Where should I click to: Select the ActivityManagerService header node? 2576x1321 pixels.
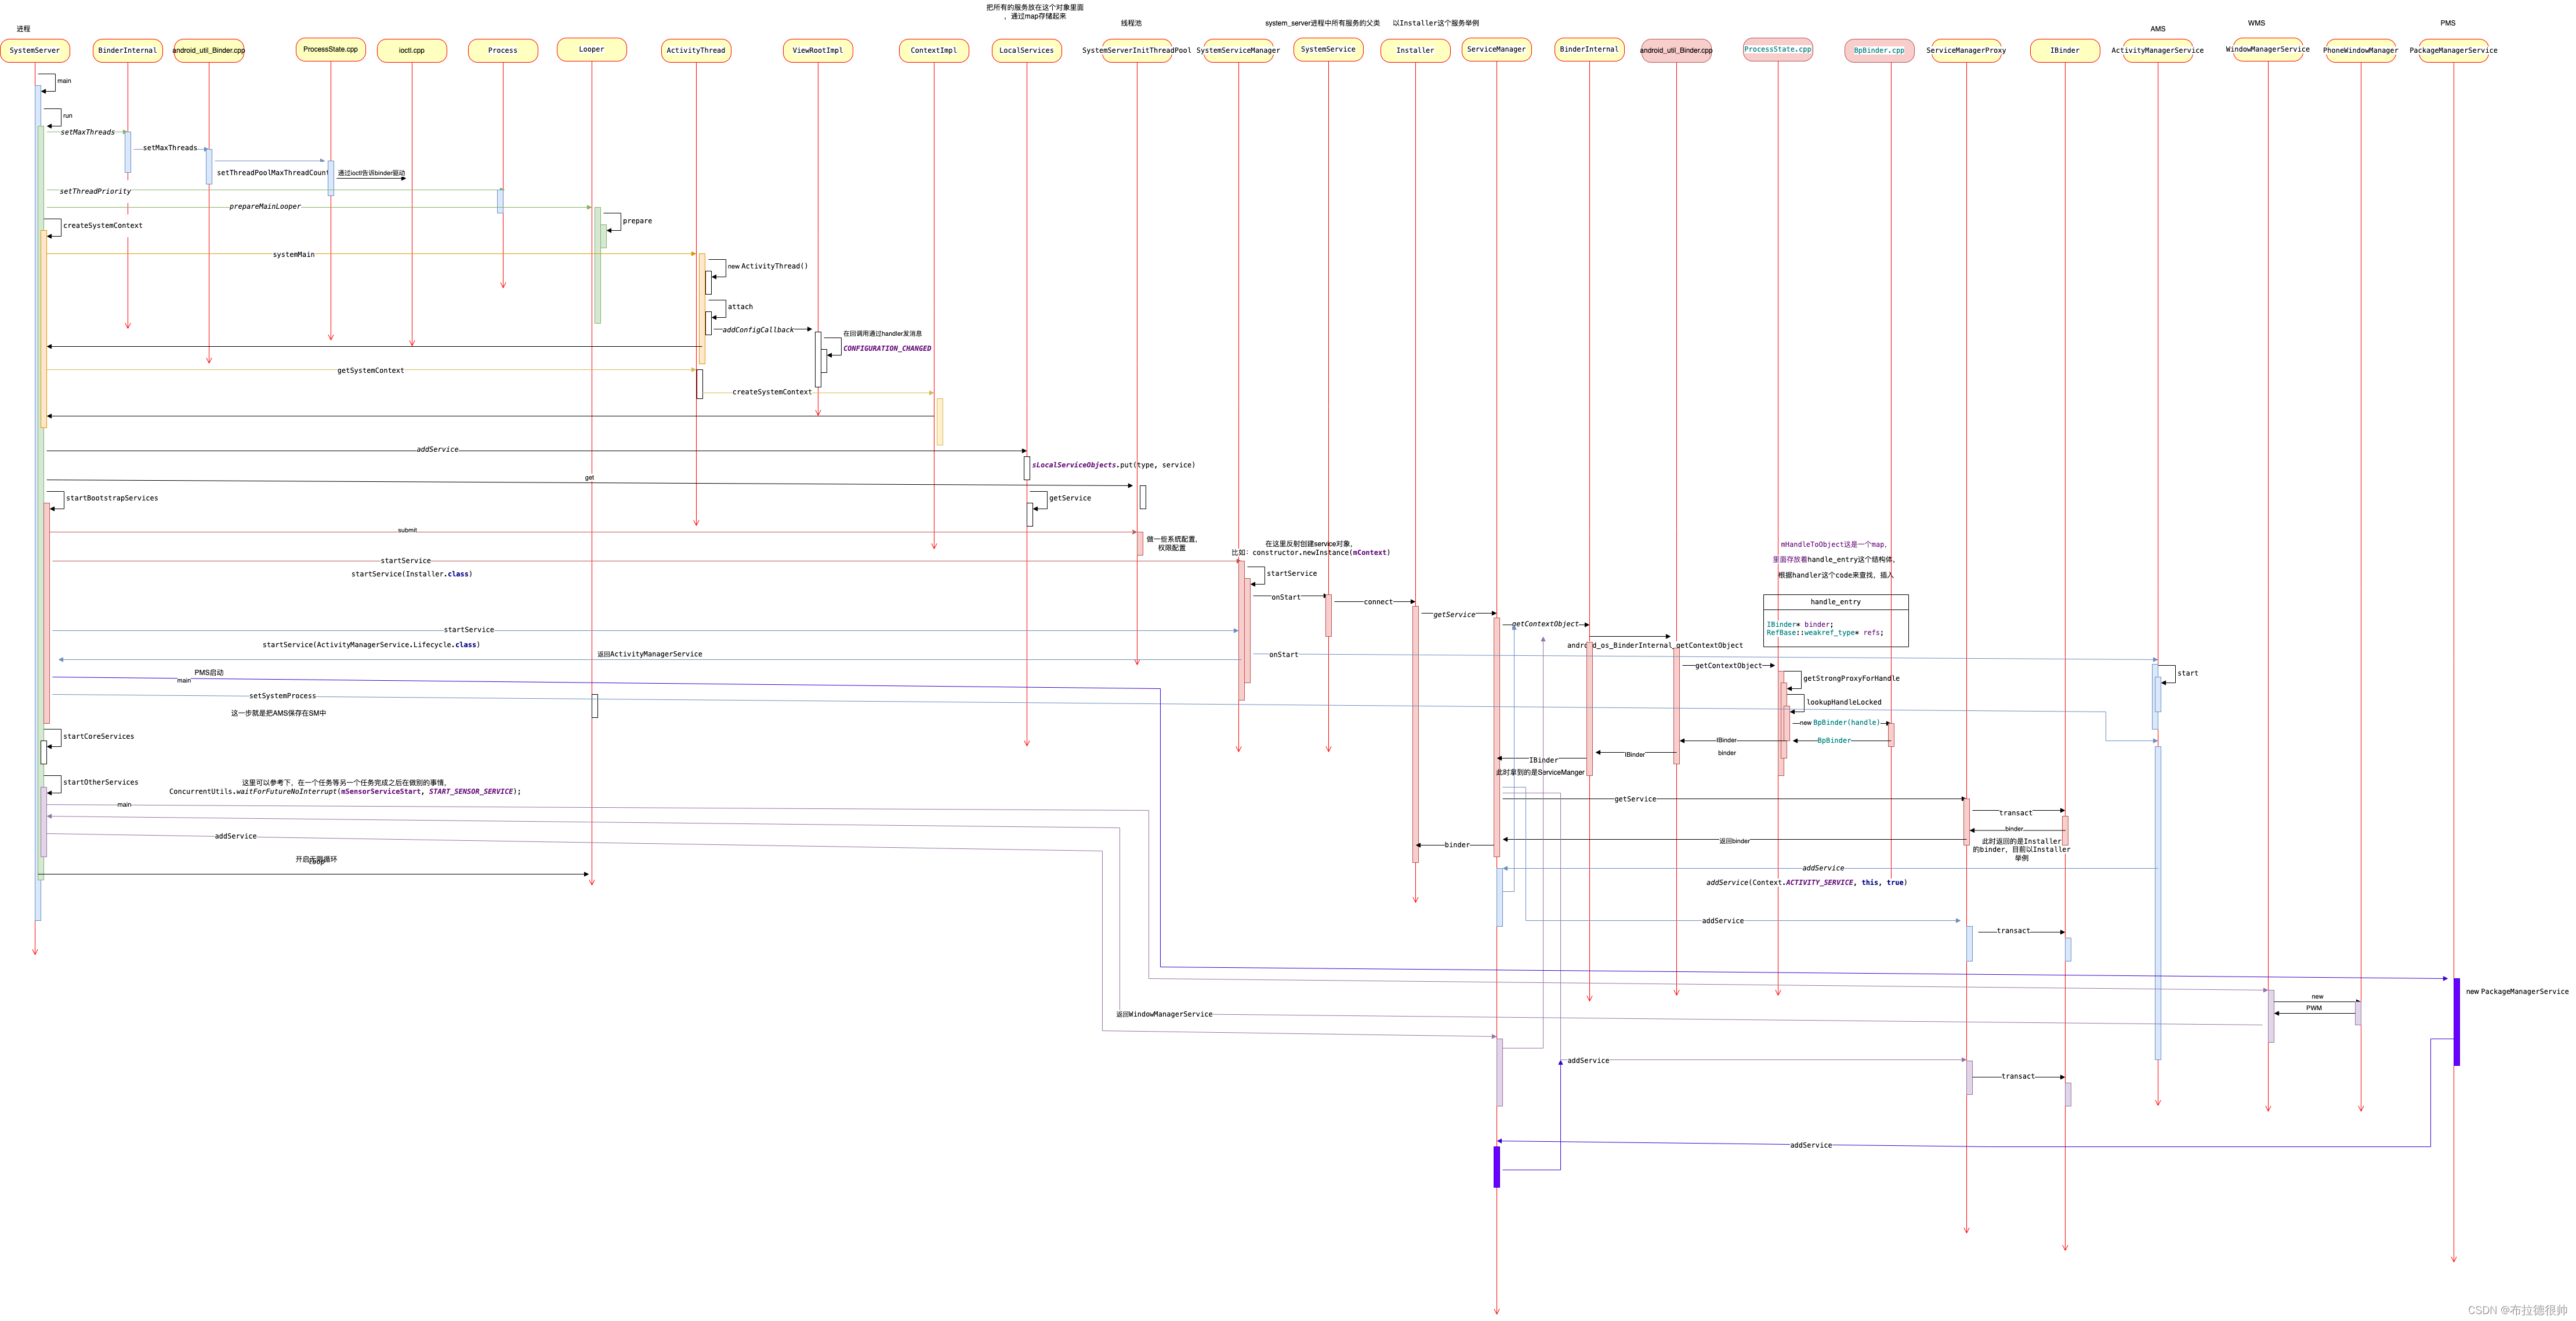[x=2157, y=50]
